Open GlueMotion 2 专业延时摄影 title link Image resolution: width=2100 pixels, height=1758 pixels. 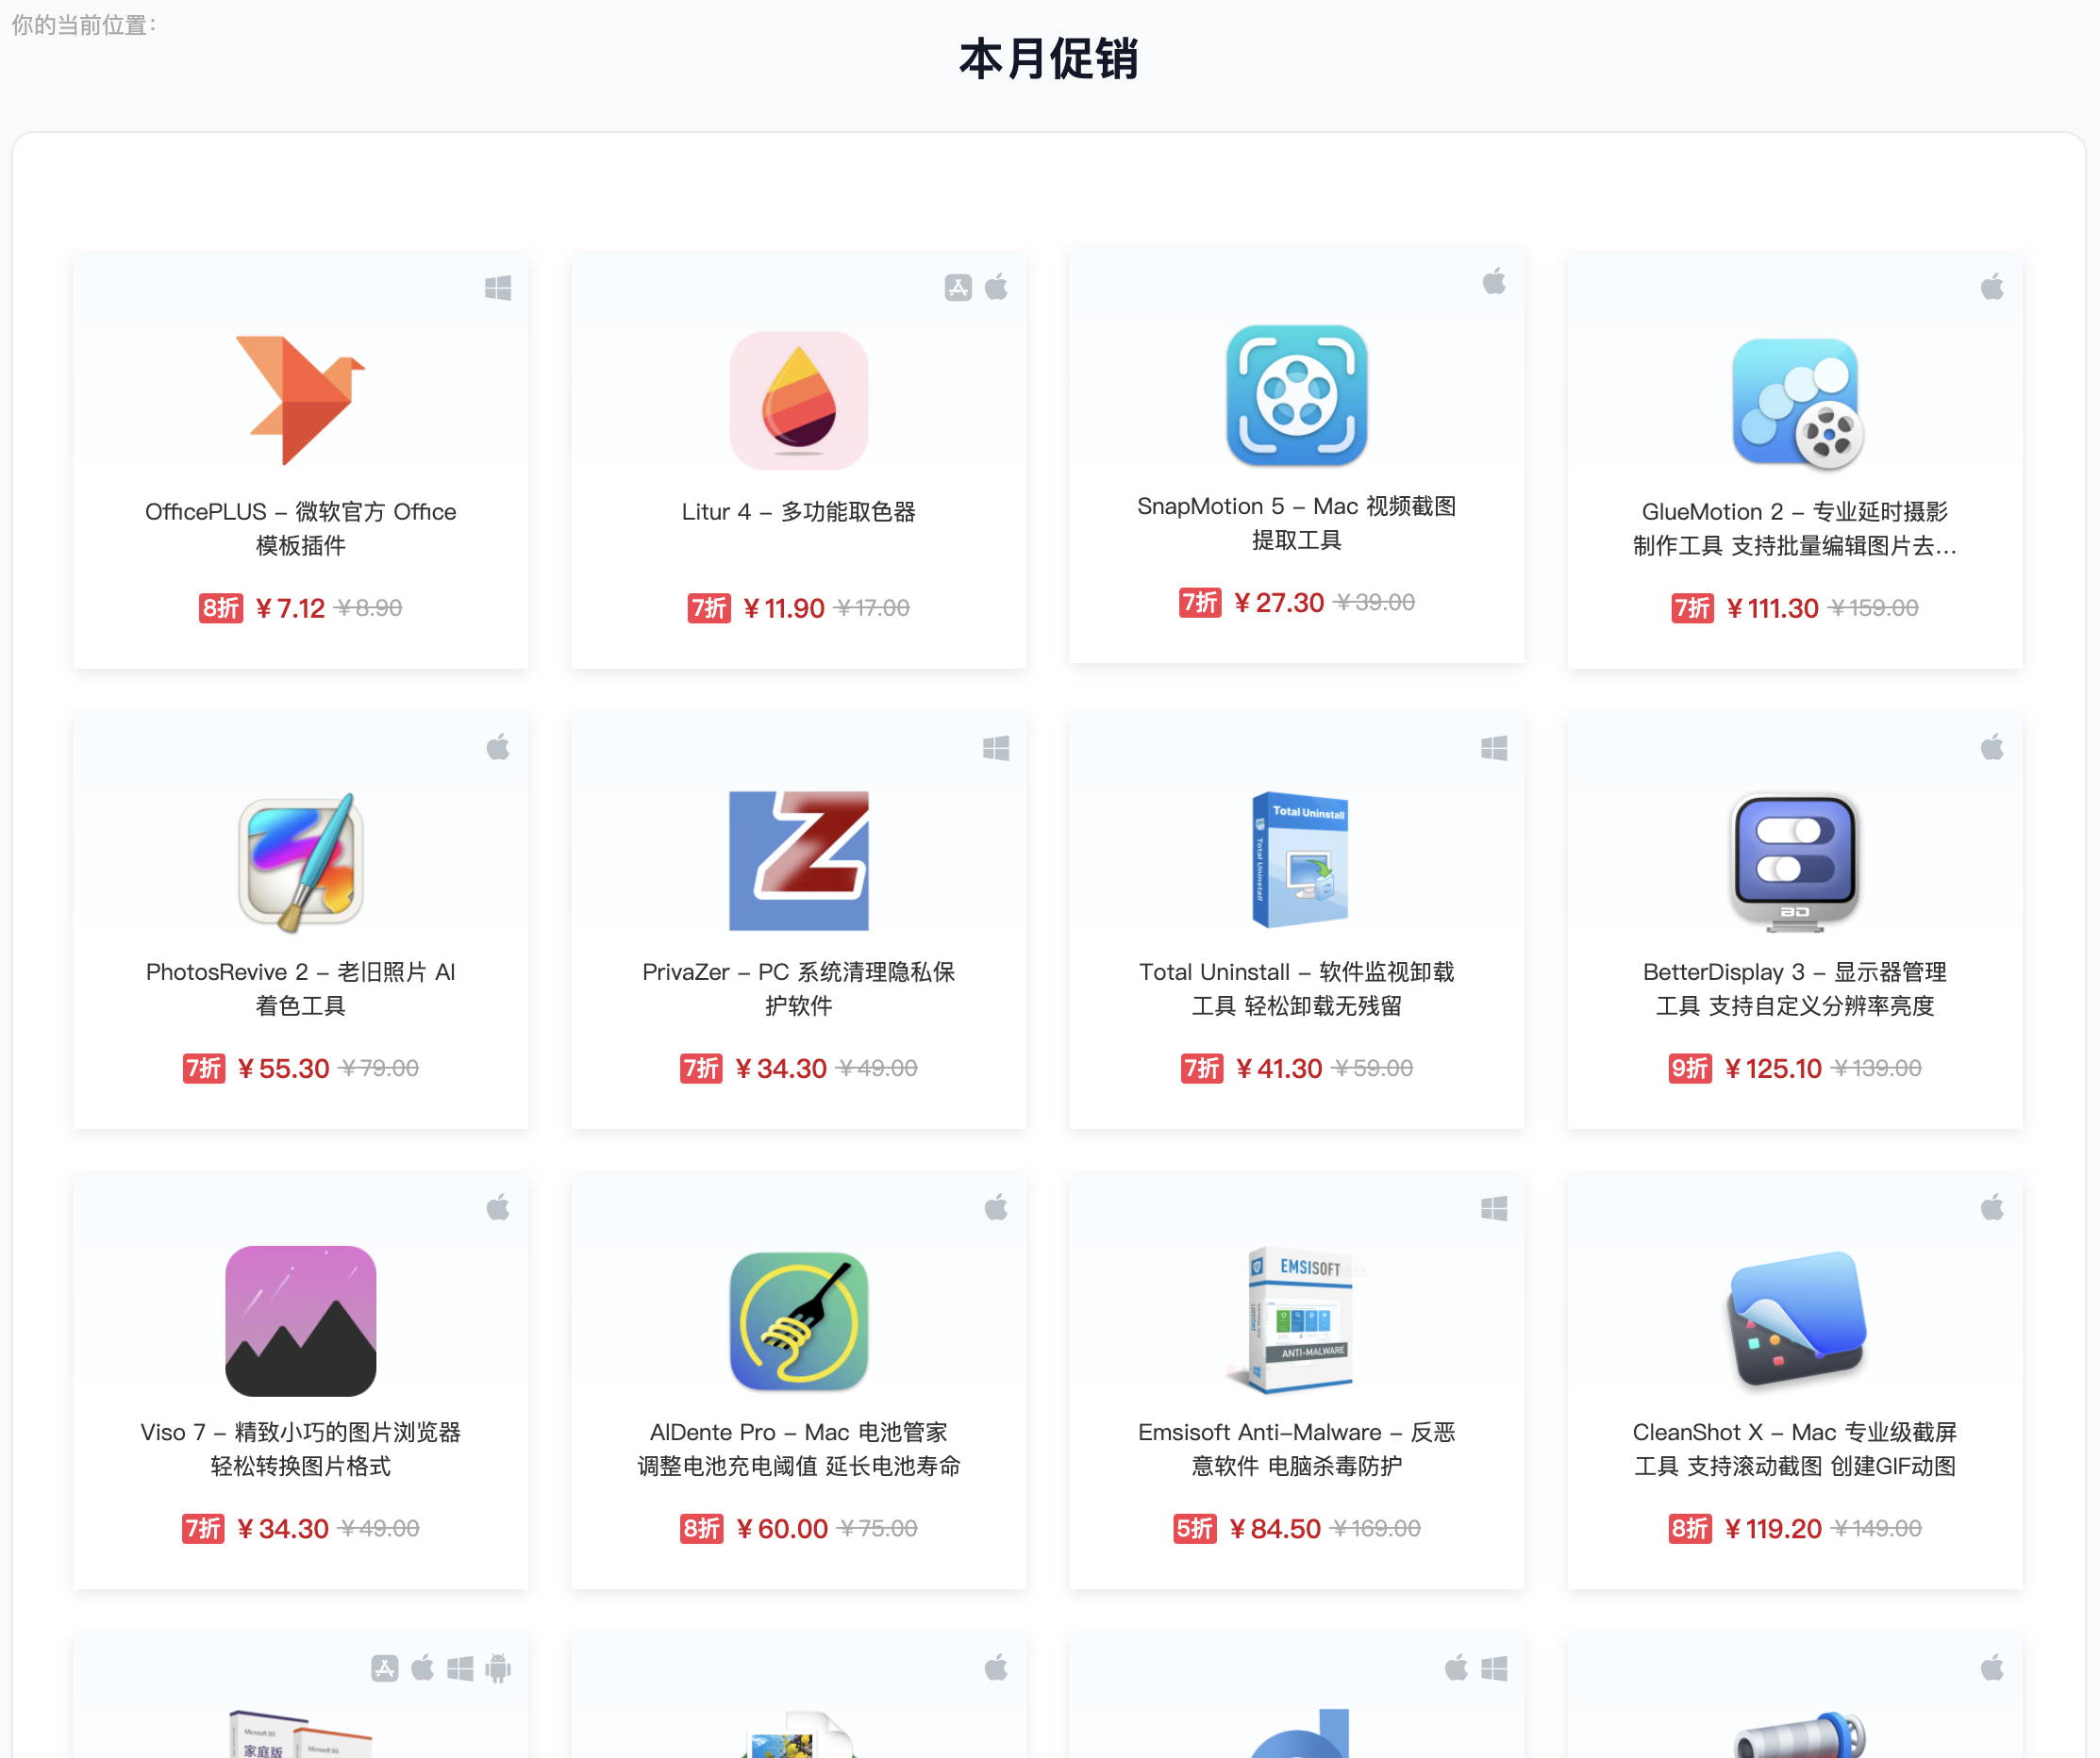click(1795, 528)
